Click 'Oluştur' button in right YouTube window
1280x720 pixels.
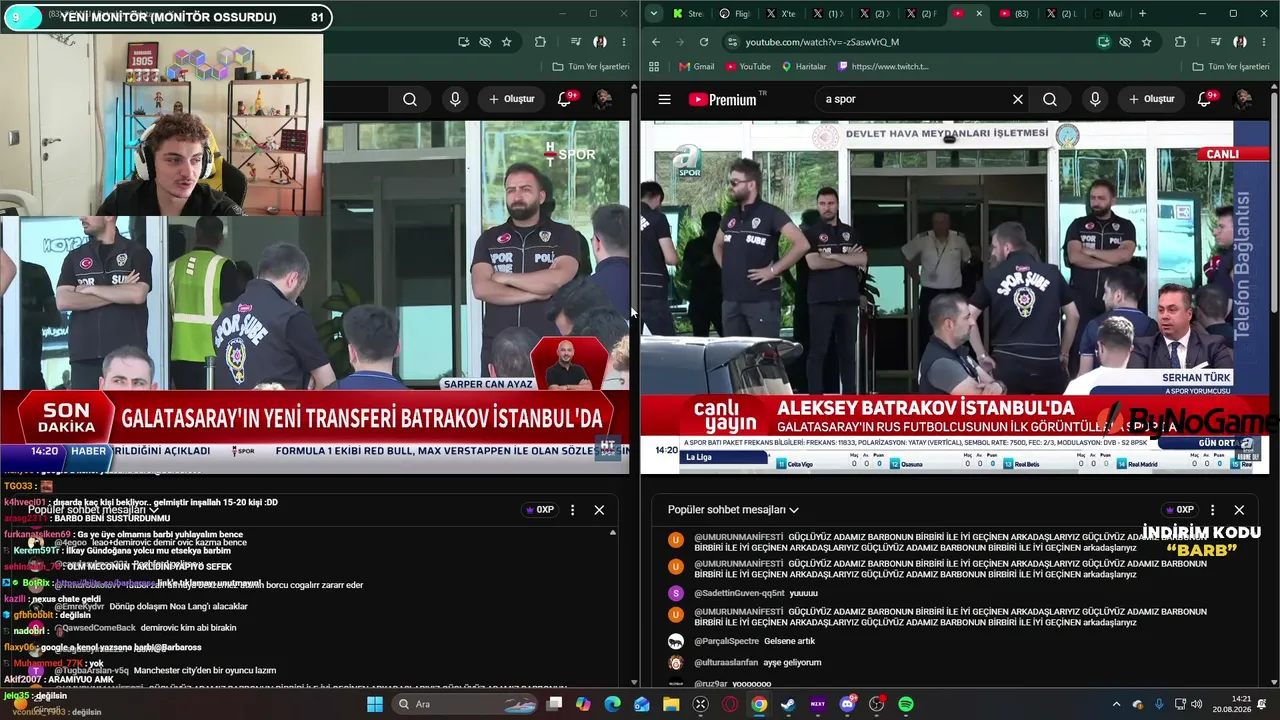pyautogui.click(x=1152, y=99)
